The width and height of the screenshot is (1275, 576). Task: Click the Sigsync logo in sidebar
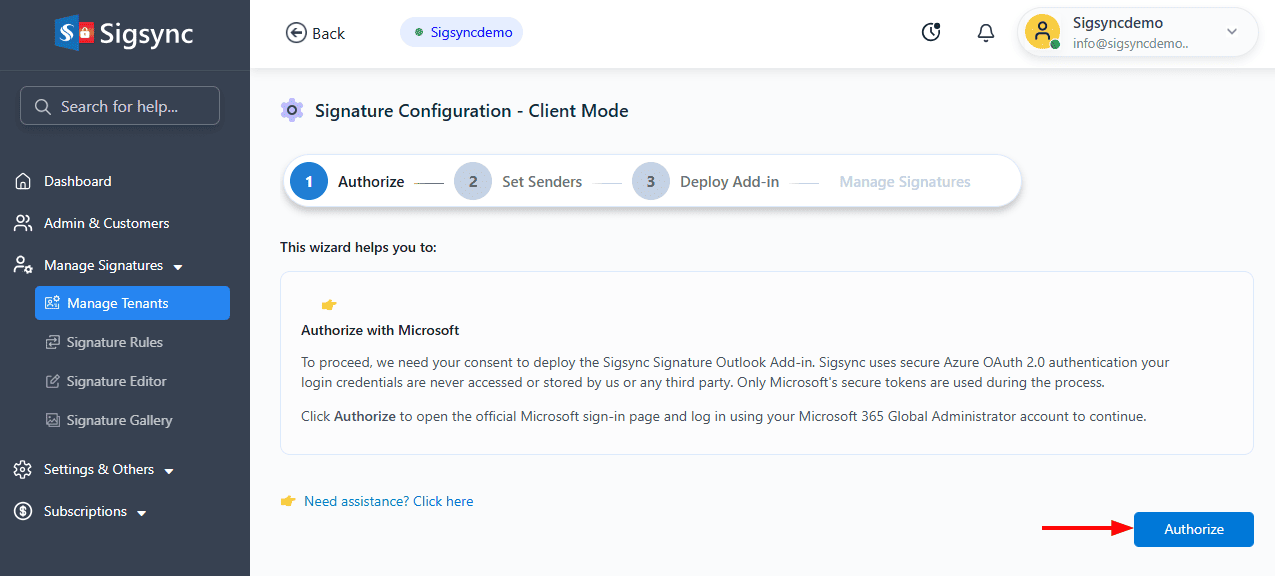pos(124,34)
